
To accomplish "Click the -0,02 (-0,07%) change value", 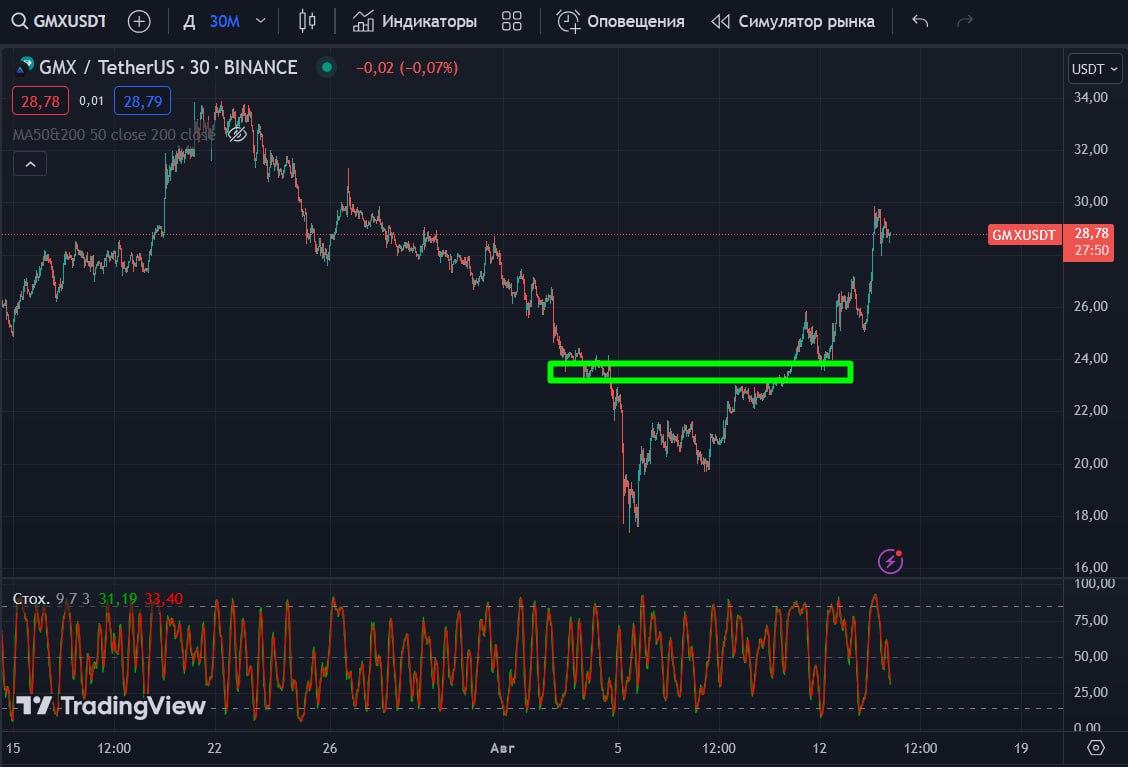I will [x=407, y=68].
